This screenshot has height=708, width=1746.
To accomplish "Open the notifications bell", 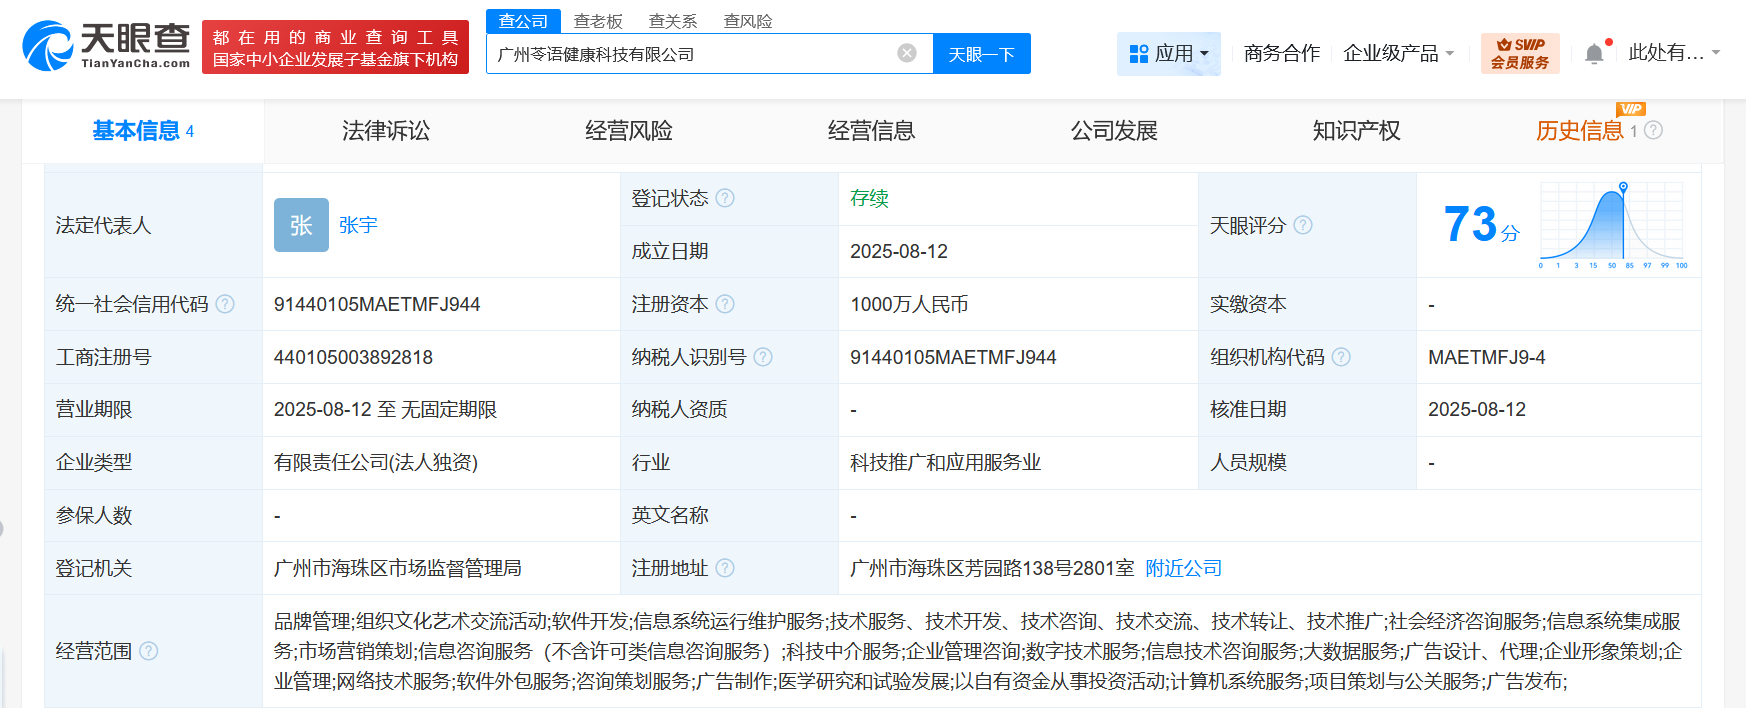I will click(x=1594, y=54).
